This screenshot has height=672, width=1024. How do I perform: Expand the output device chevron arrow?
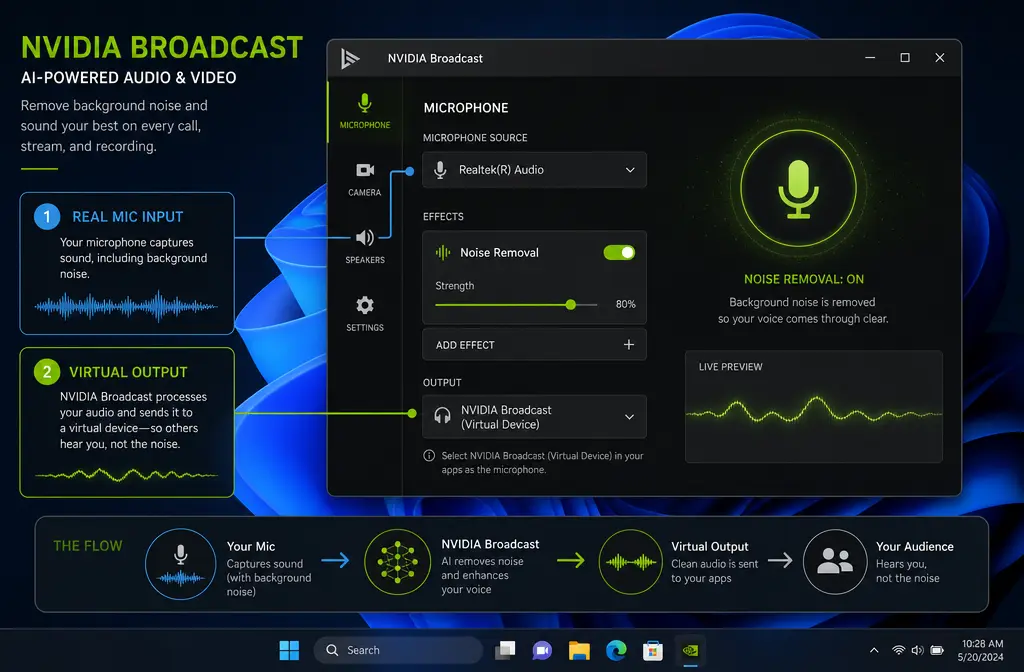(x=630, y=417)
